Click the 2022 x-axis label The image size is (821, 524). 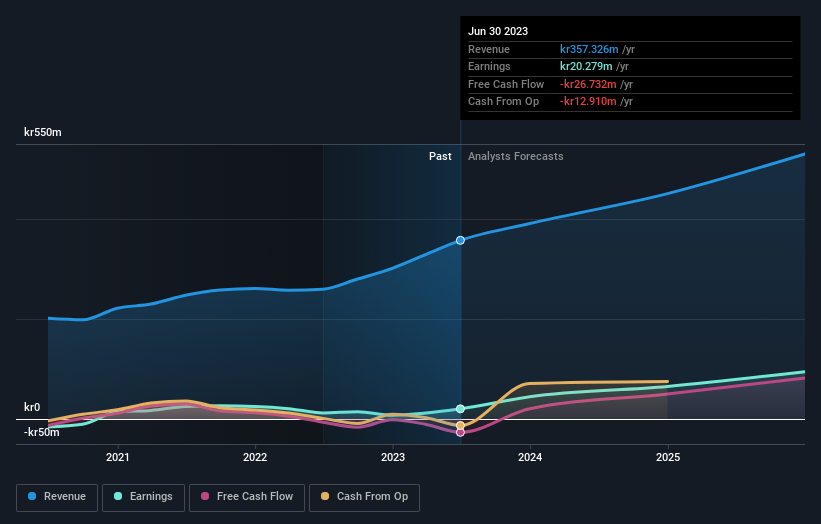[x=255, y=457]
